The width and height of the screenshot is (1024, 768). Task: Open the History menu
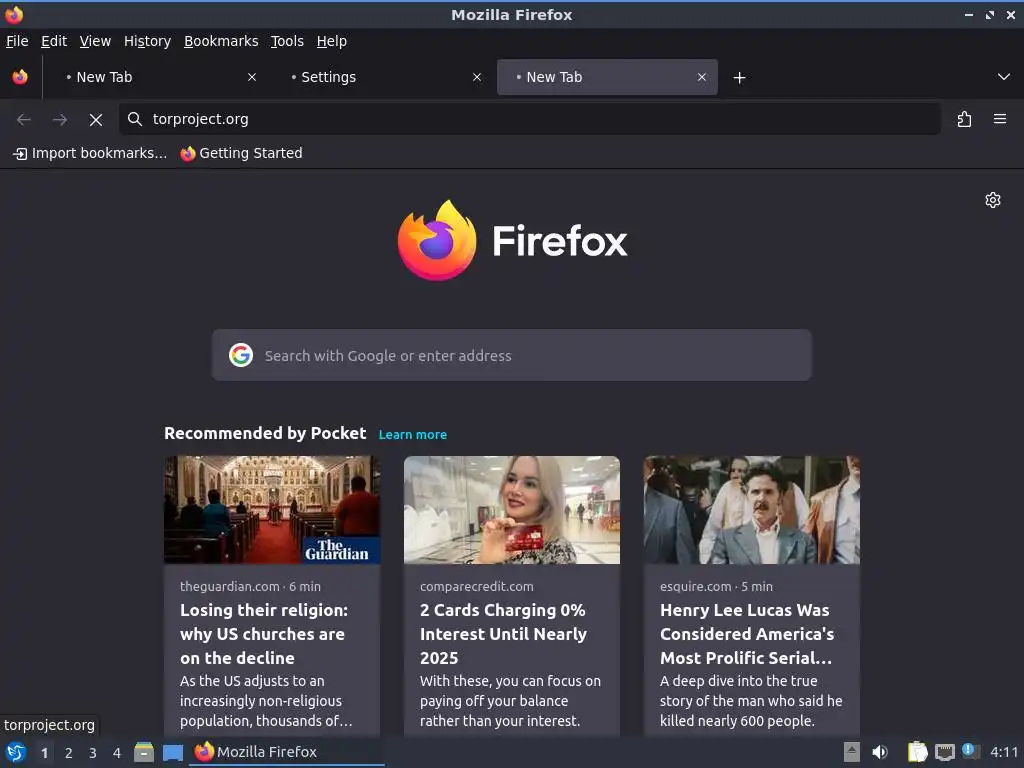(x=148, y=41)
